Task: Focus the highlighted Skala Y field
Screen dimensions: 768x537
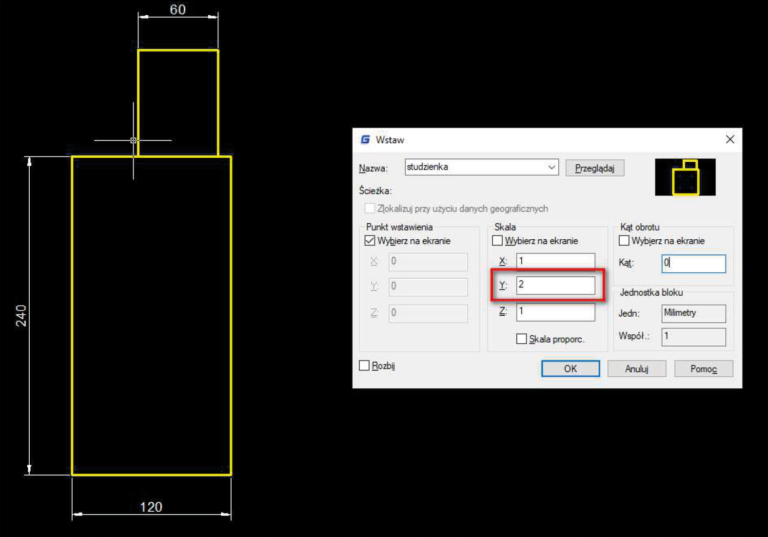Action: point(555,286)
